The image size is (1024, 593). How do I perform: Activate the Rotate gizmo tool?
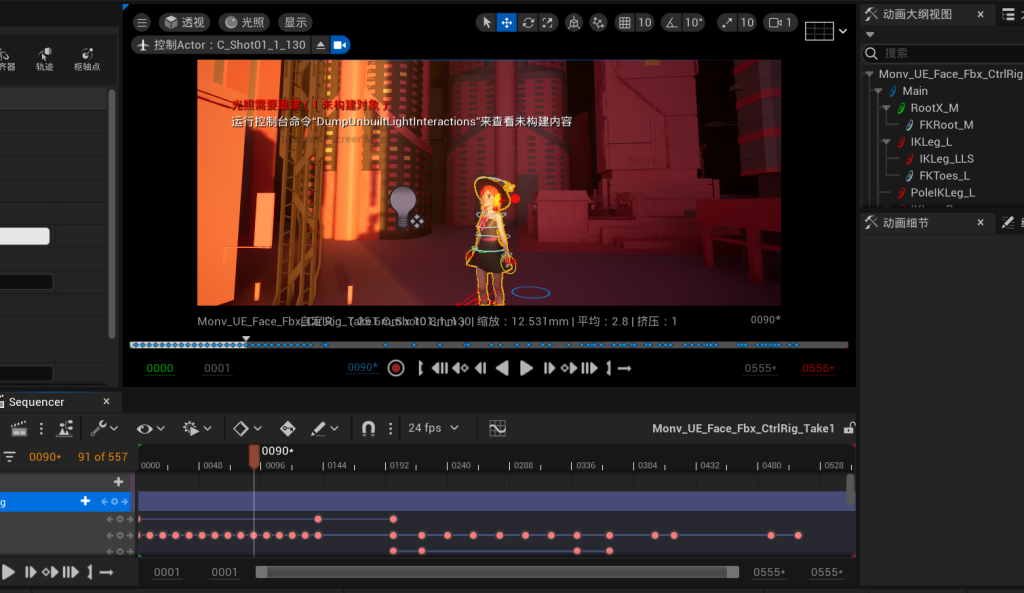click(528, 23)
